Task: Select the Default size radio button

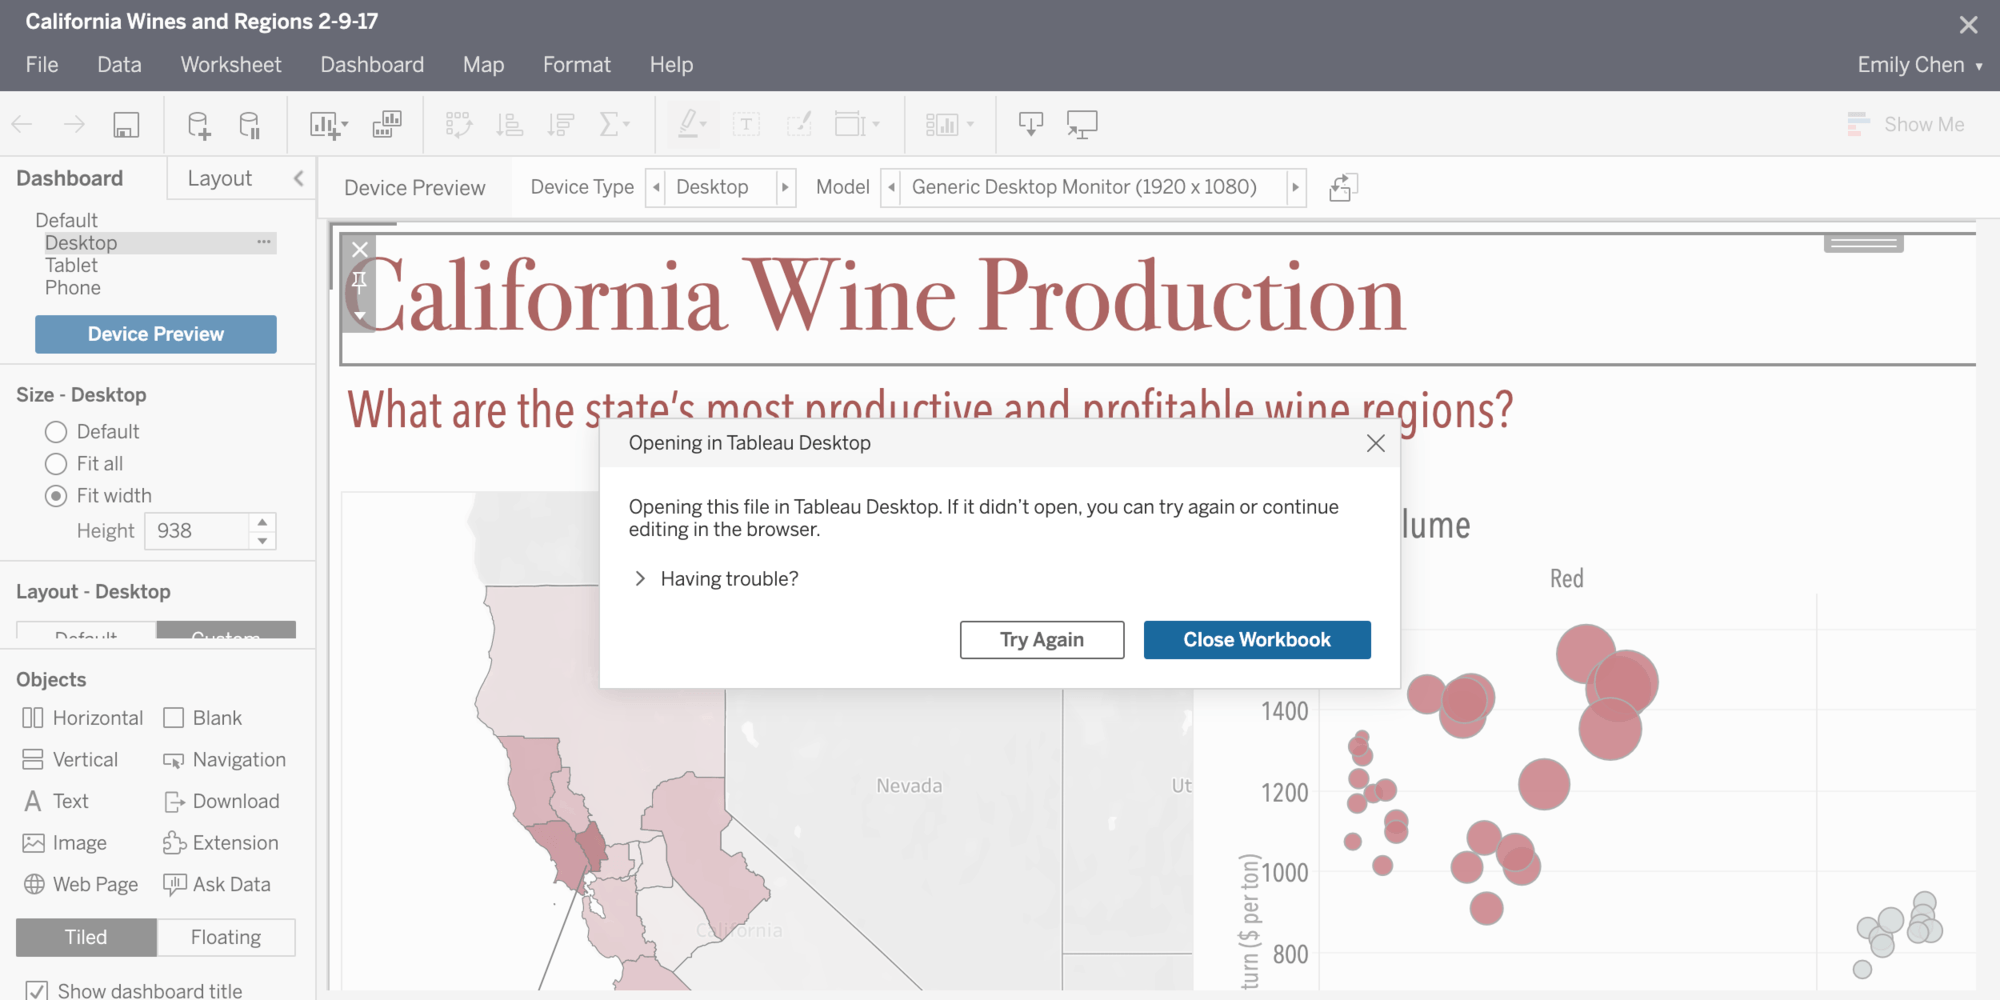Action: tap(56, 432)
